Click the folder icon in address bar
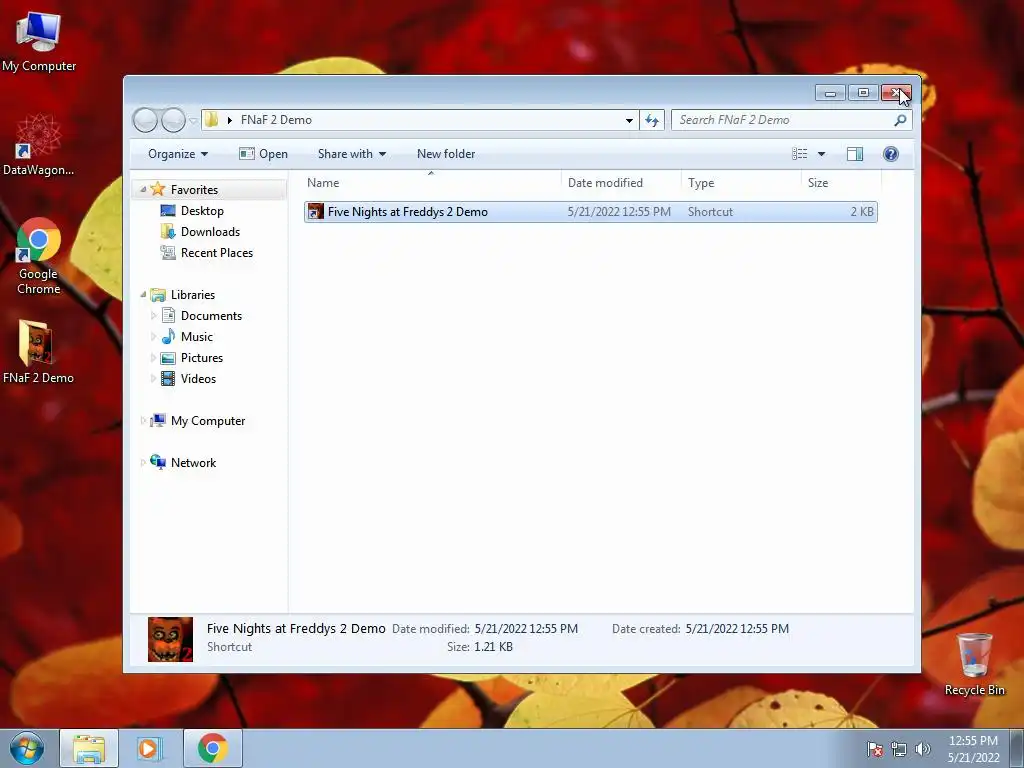Screen dimensions: 1024x768 tap(212, 120)
